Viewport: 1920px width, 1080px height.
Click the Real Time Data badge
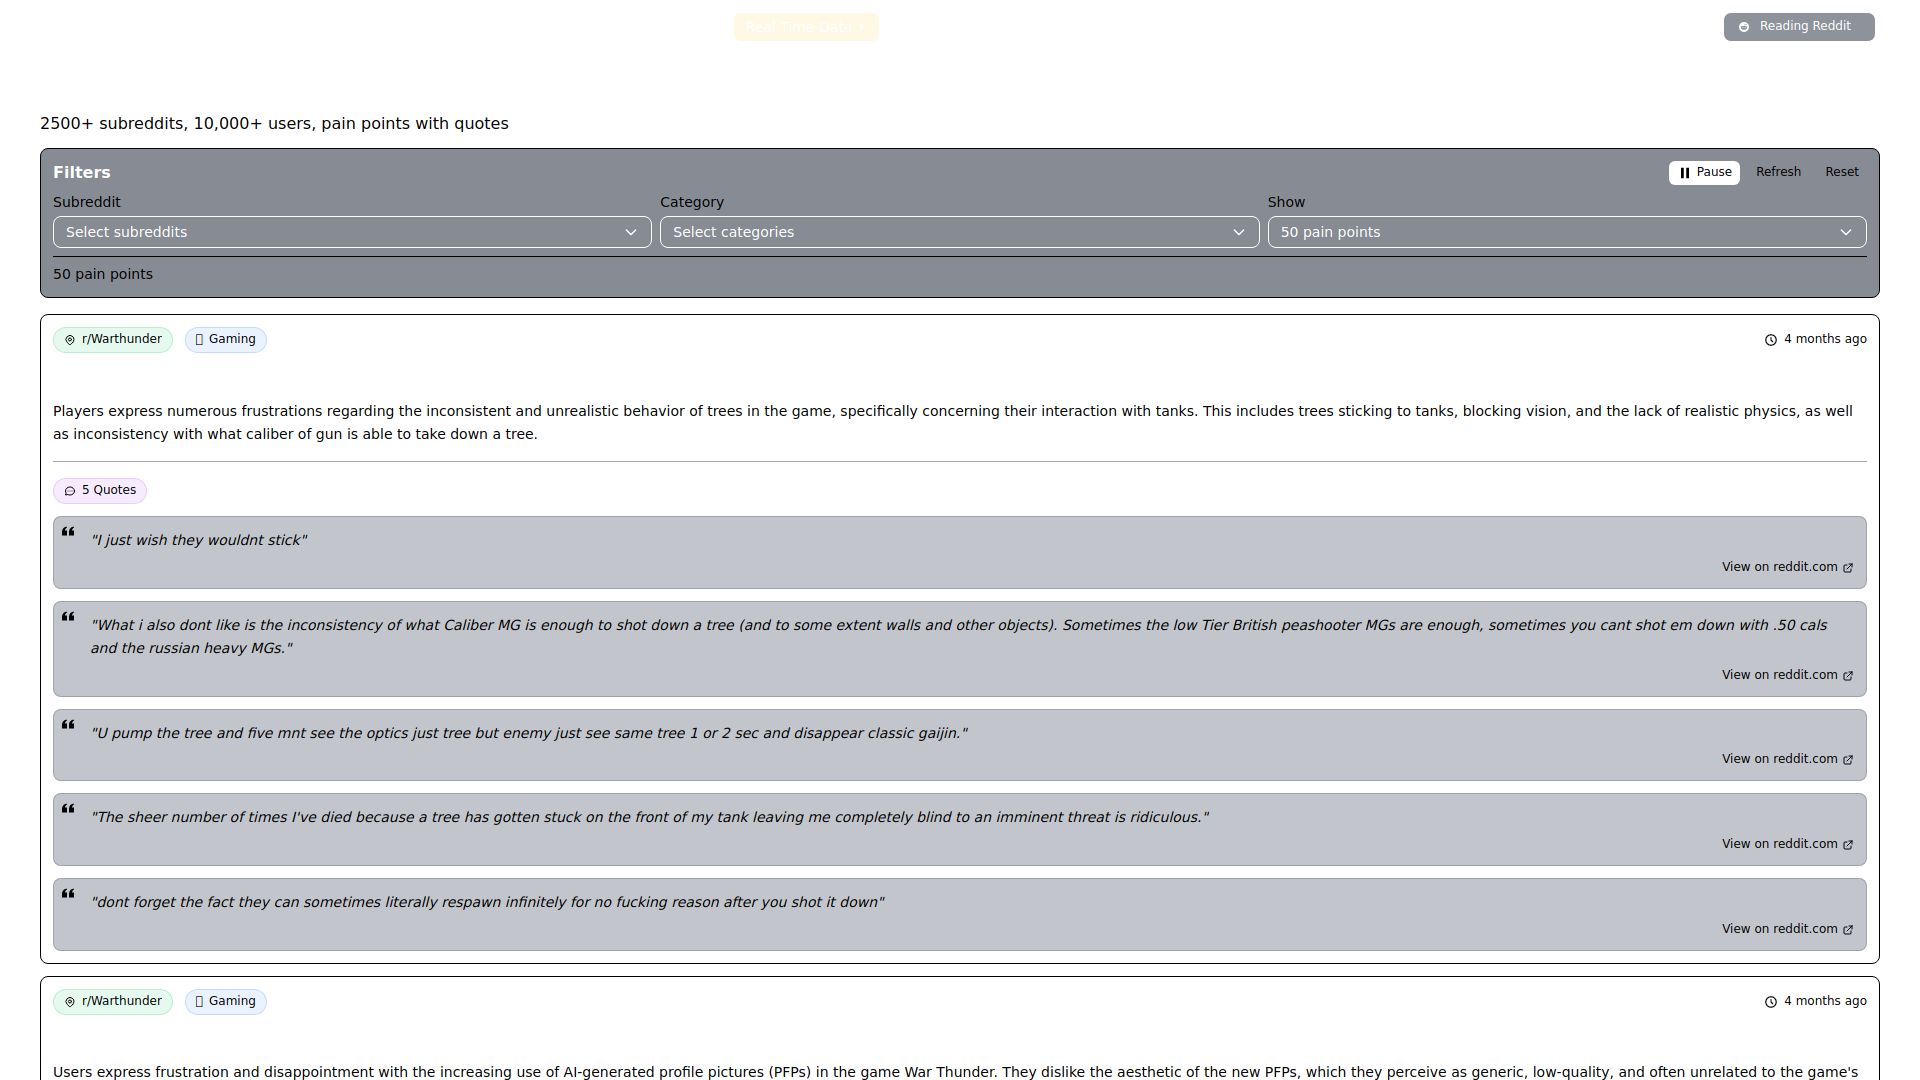point(805,27)
